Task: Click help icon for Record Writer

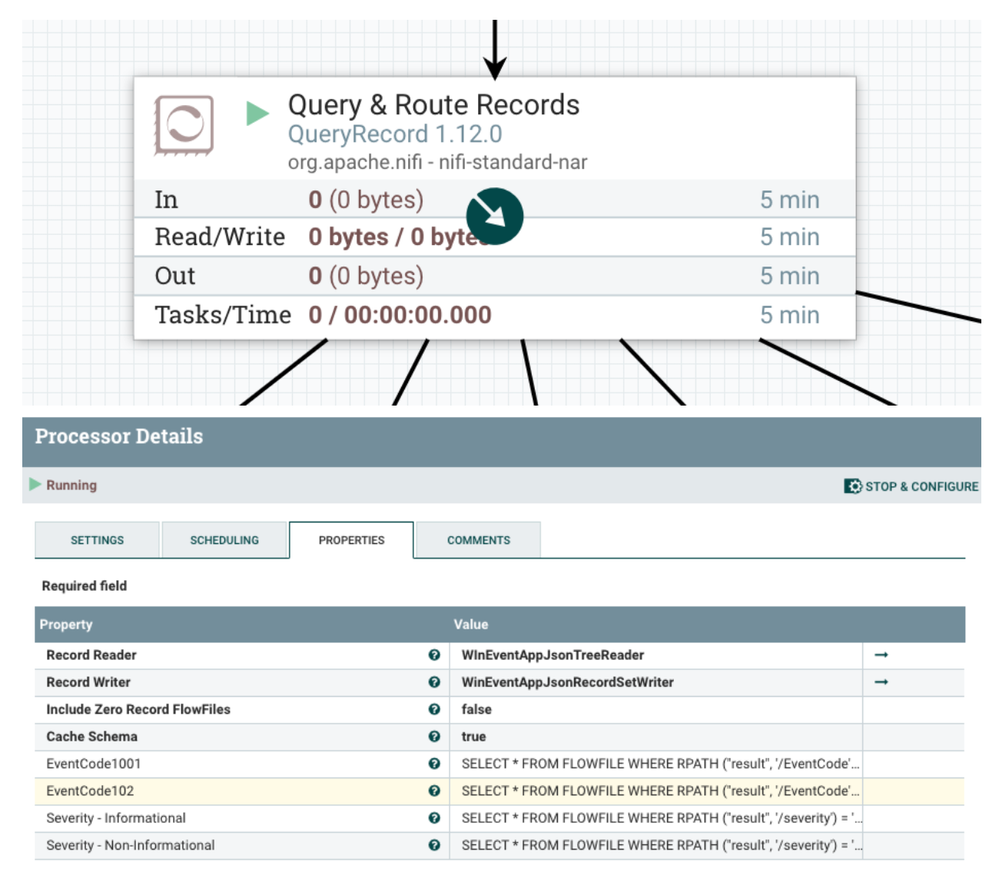Action: 434,682
